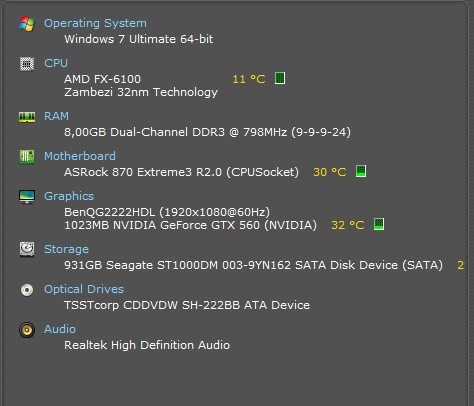Open the Operating System section link
Image resolution: width=474 pixels, height=406 pixels.
[x=95, y=23]
